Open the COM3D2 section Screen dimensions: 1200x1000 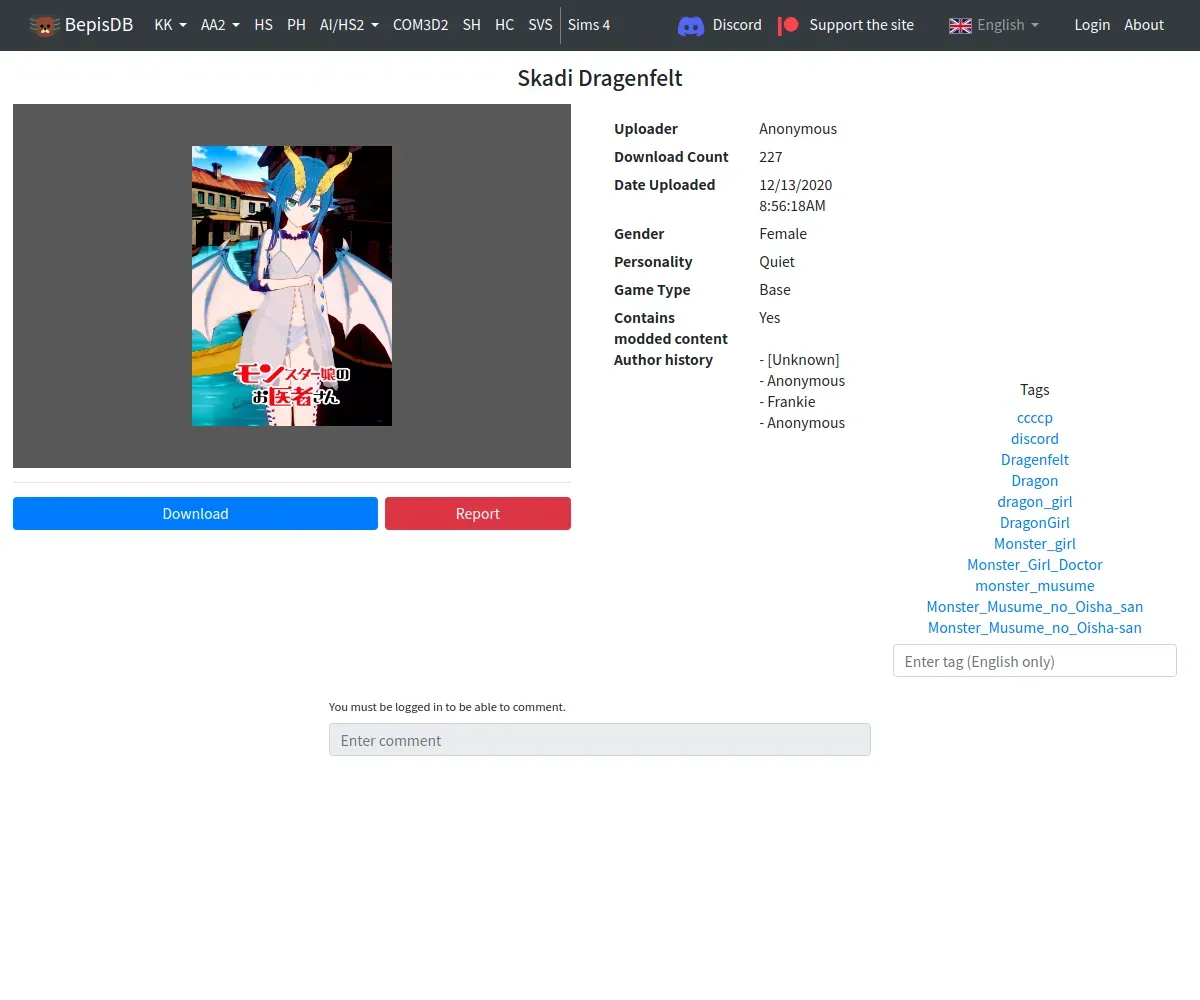[x=420, y=25]
